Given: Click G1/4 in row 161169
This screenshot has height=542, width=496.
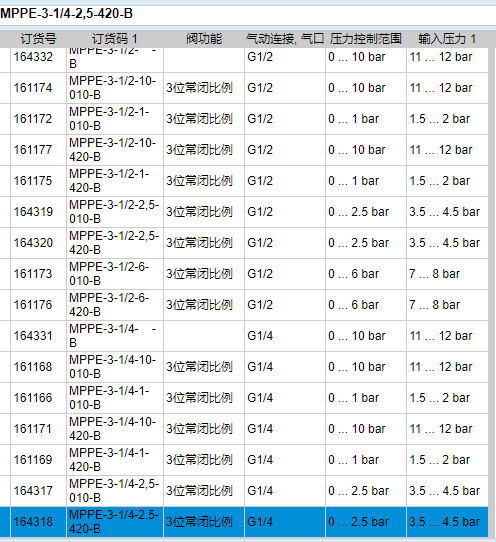Looking at the screenshot, I should click(260, 460).
